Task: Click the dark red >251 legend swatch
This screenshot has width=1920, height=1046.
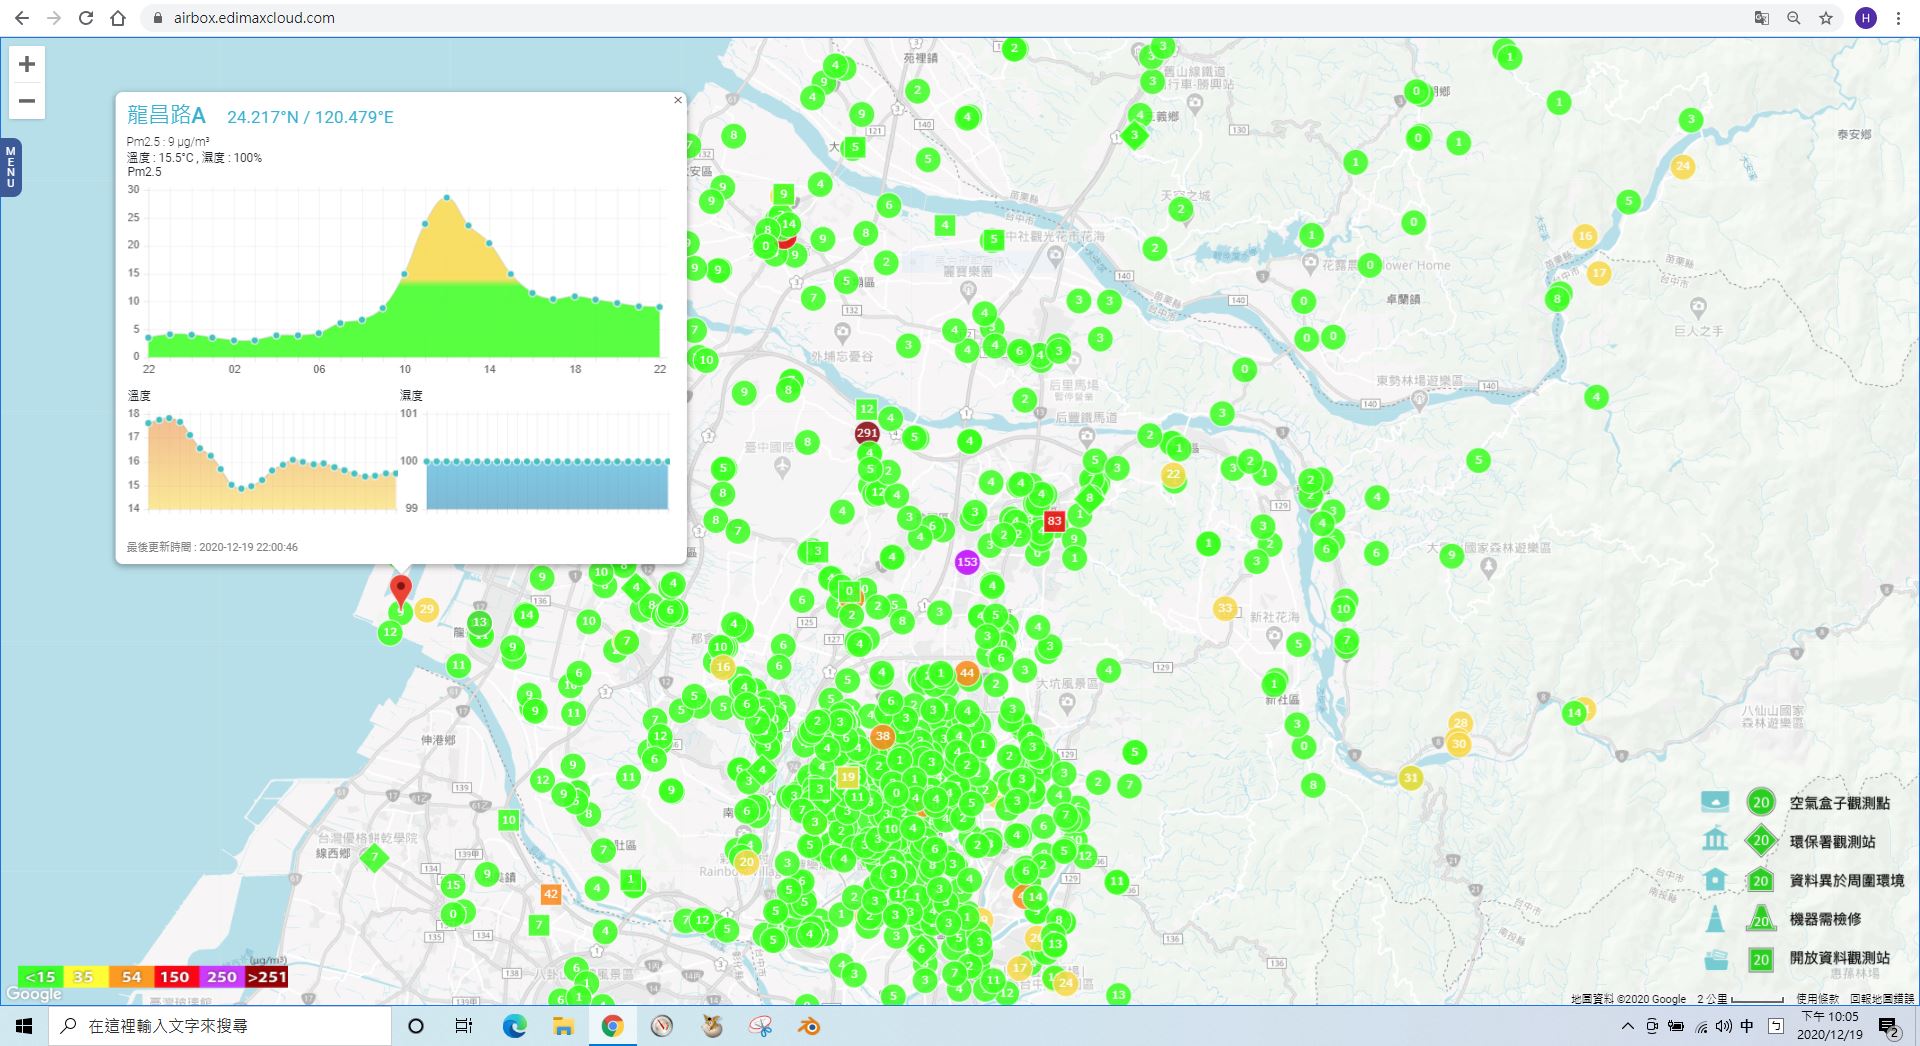Action: point(266,977)
